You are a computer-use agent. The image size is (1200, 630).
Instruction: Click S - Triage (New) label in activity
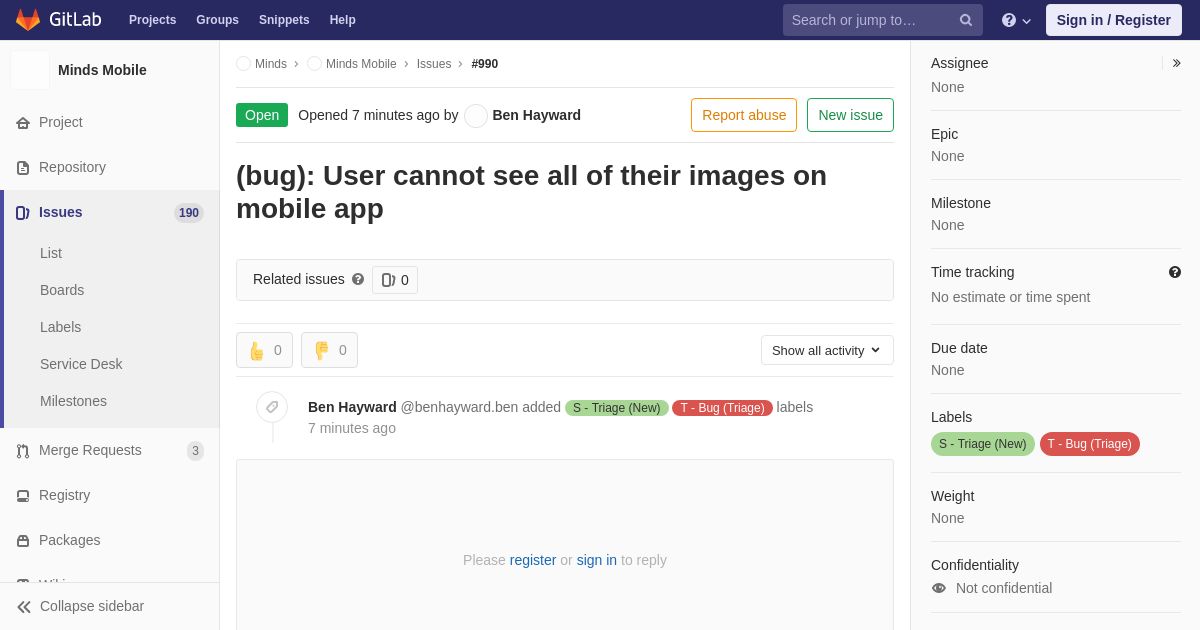pyautogui.click(x=617, y=408)
